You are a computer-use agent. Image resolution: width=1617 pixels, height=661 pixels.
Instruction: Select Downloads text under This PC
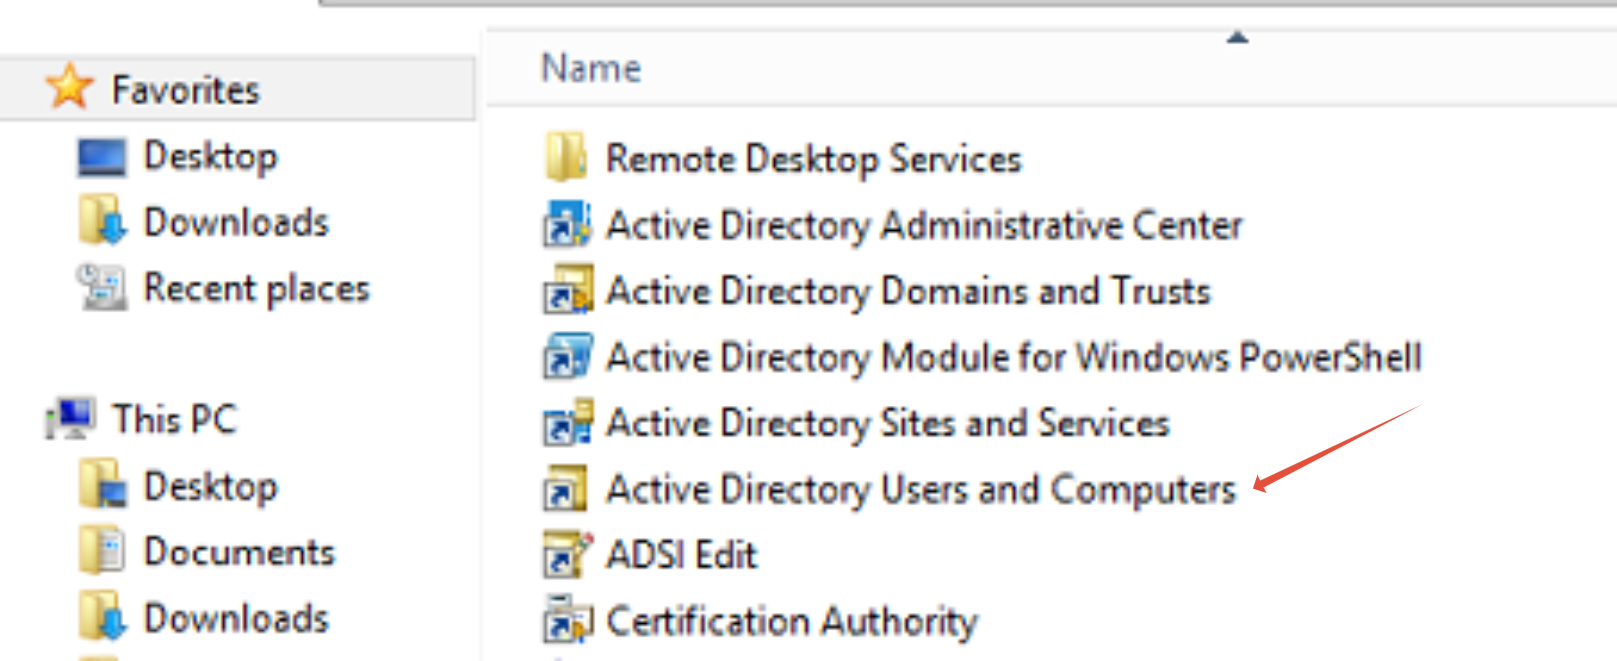click(x=236, y=618)
